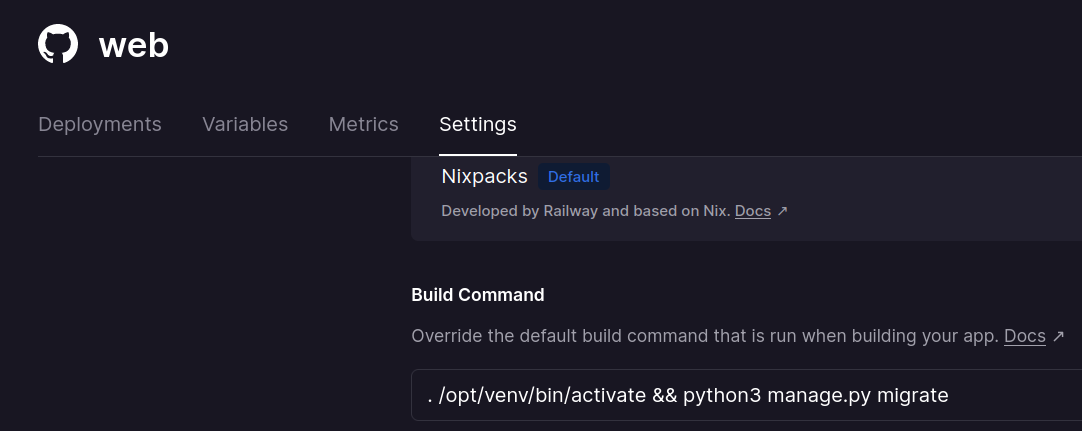Open the Metrics tab
Viewport: 1082px width, 431px height.
[x=364, y=124]
